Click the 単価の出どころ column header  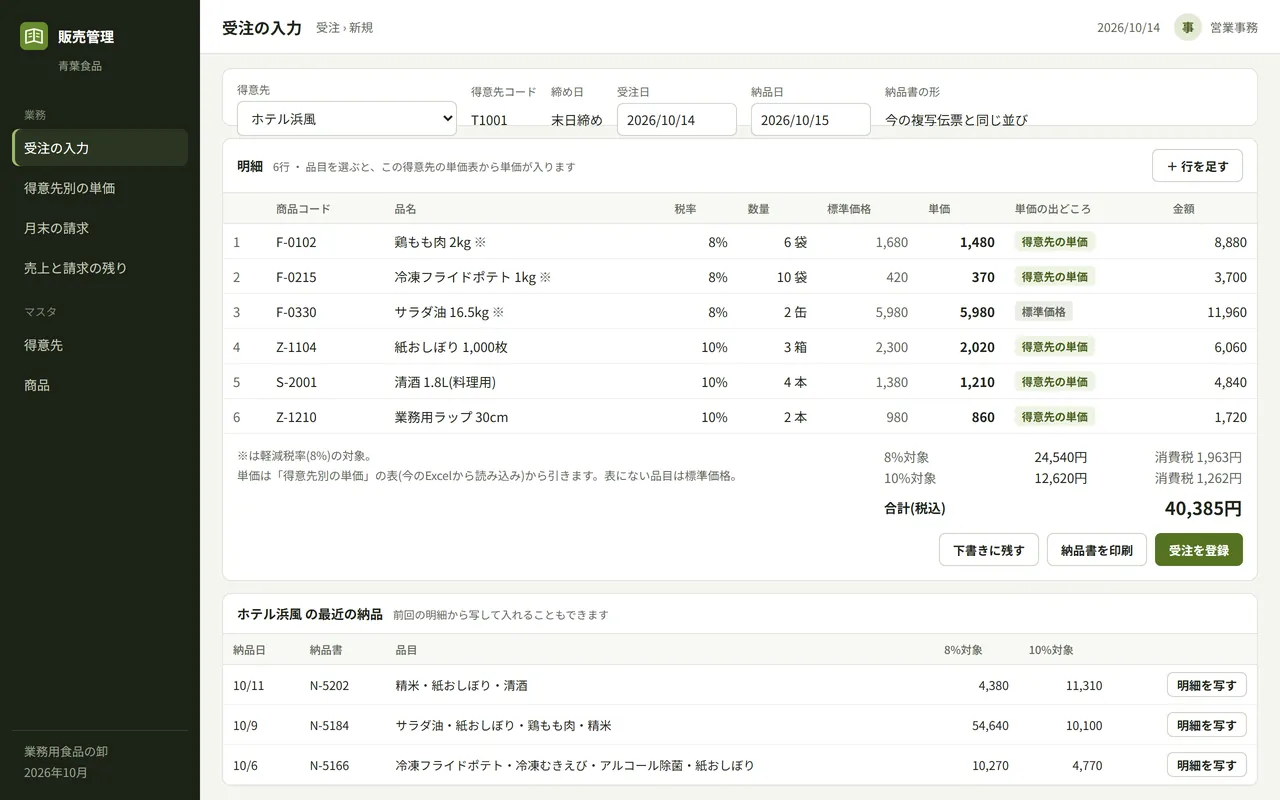[x=1053, y=209]
